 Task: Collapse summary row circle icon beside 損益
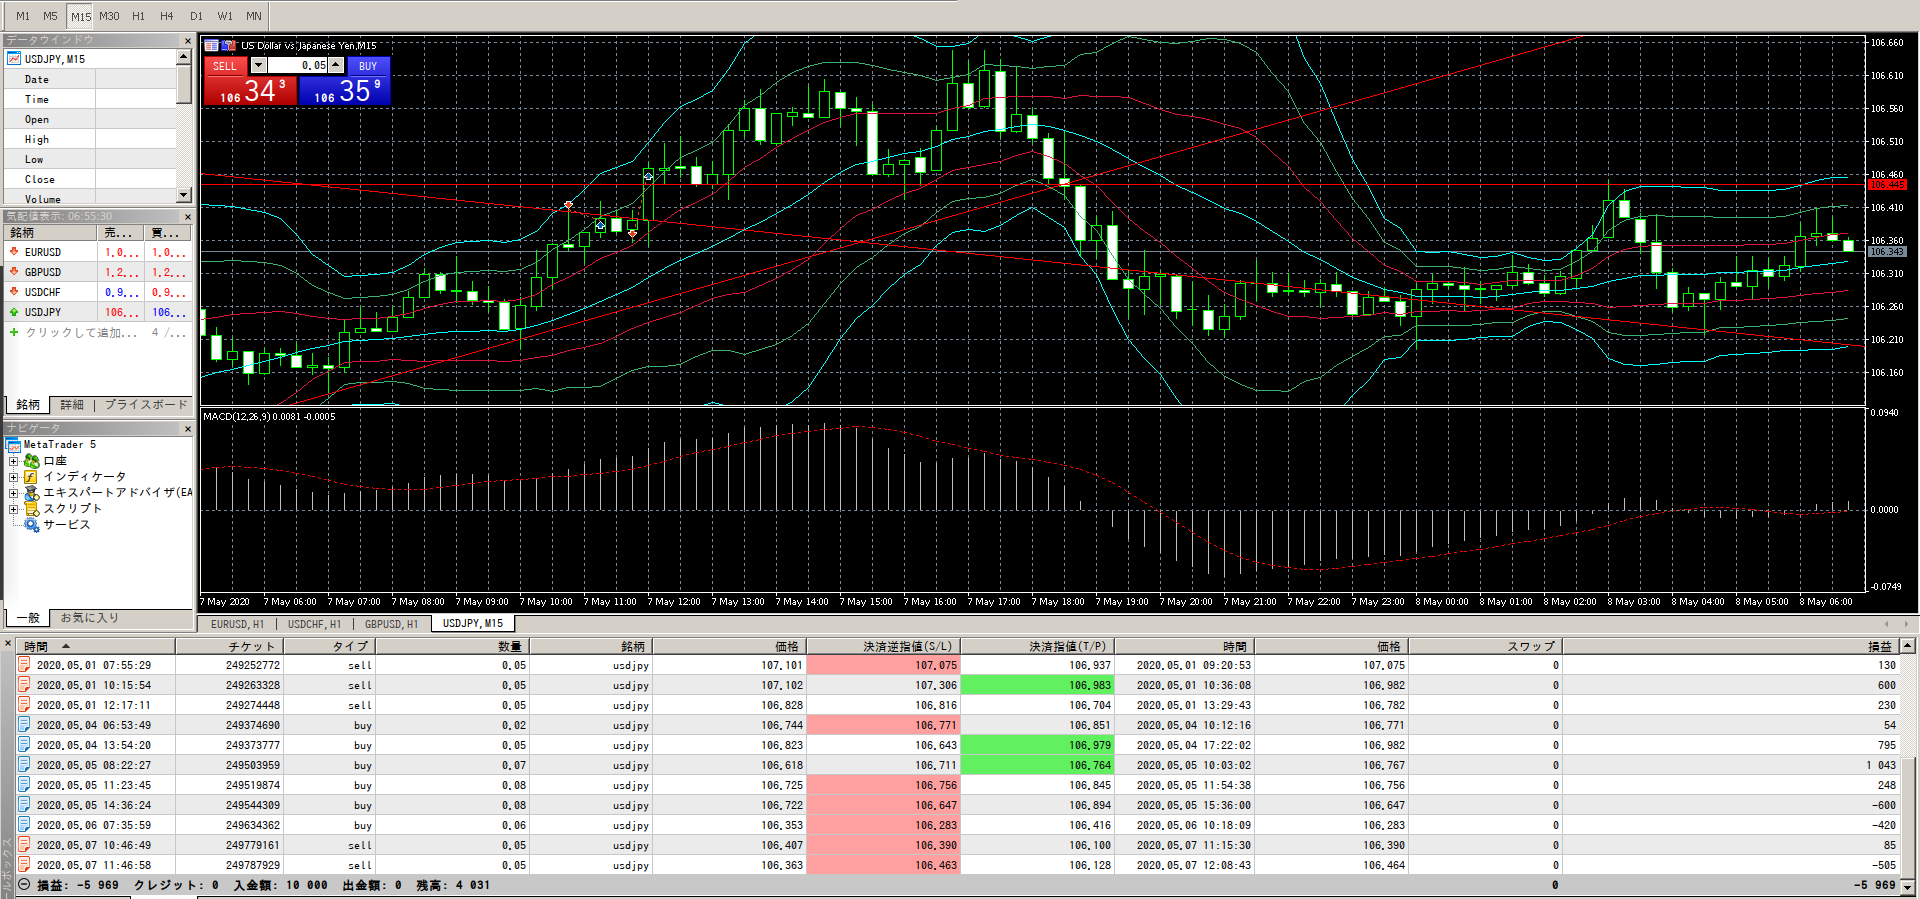(x=24, y=885)
